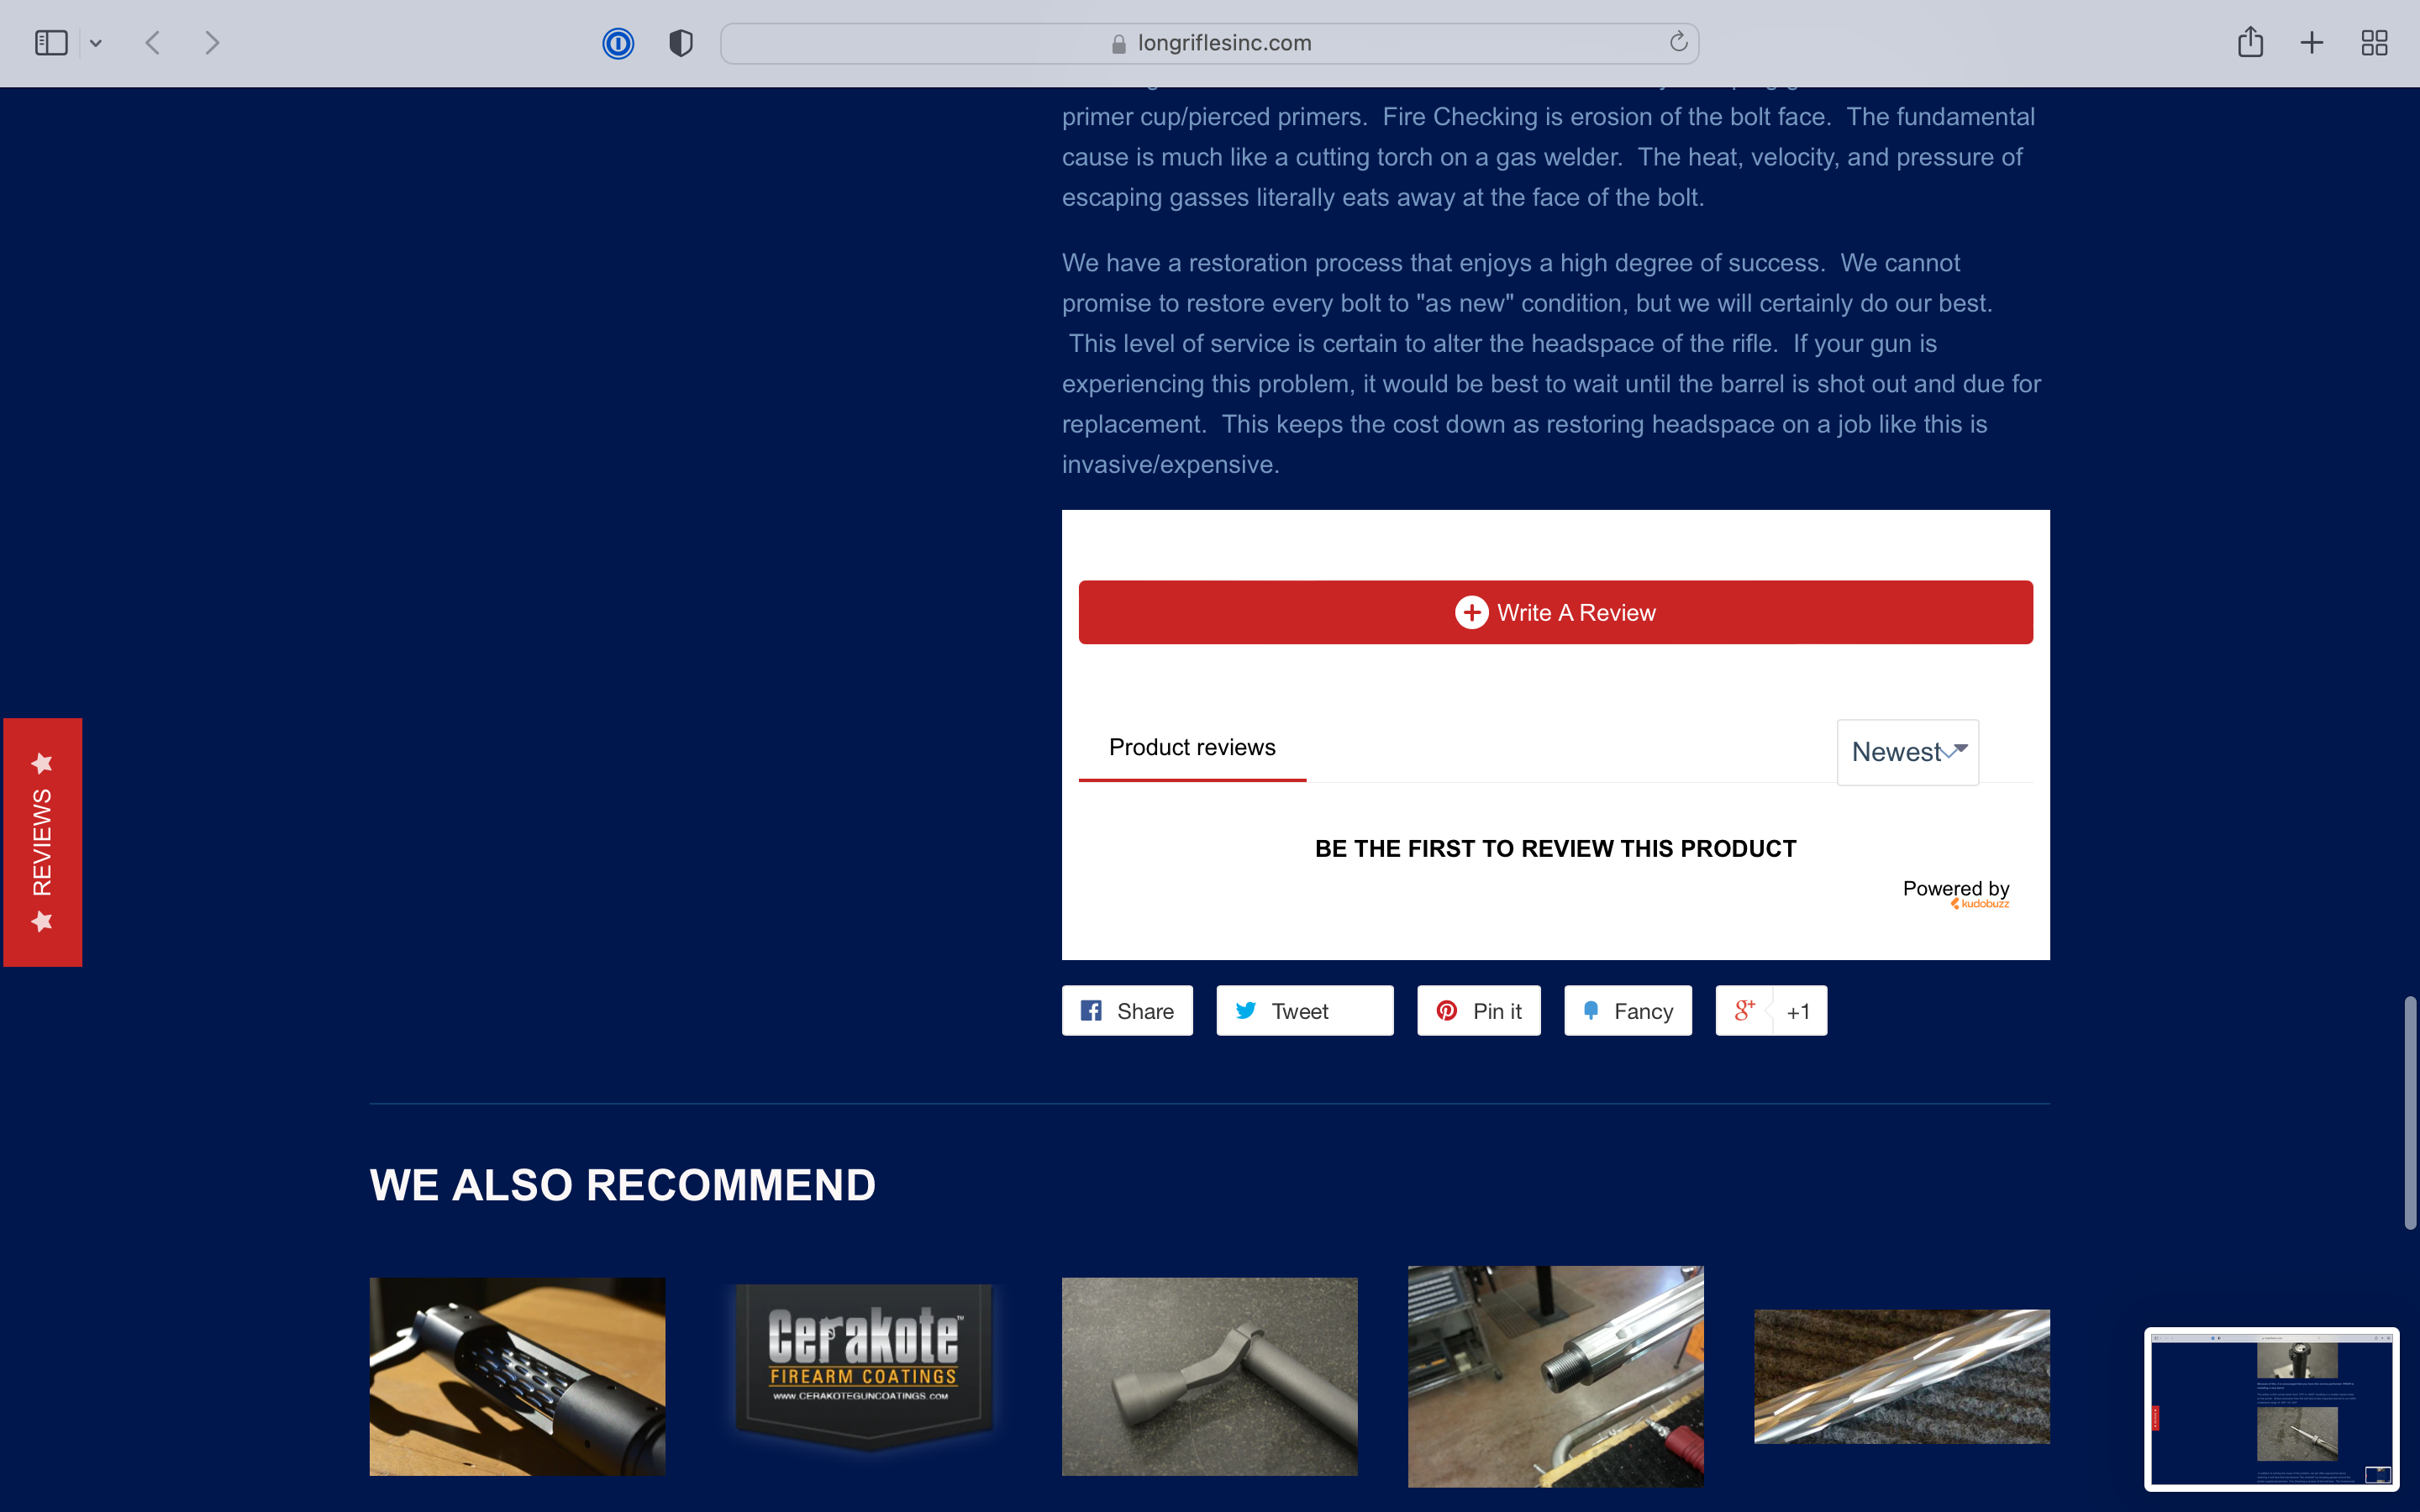2420x1512 pixels.
Task: Click the longriflesinc.com address bar
Action: (1210, 43)
